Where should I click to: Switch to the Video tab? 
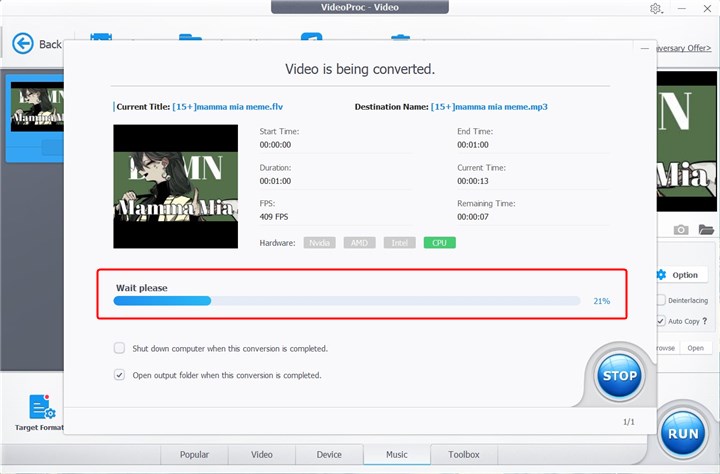[x=262, y=454]
